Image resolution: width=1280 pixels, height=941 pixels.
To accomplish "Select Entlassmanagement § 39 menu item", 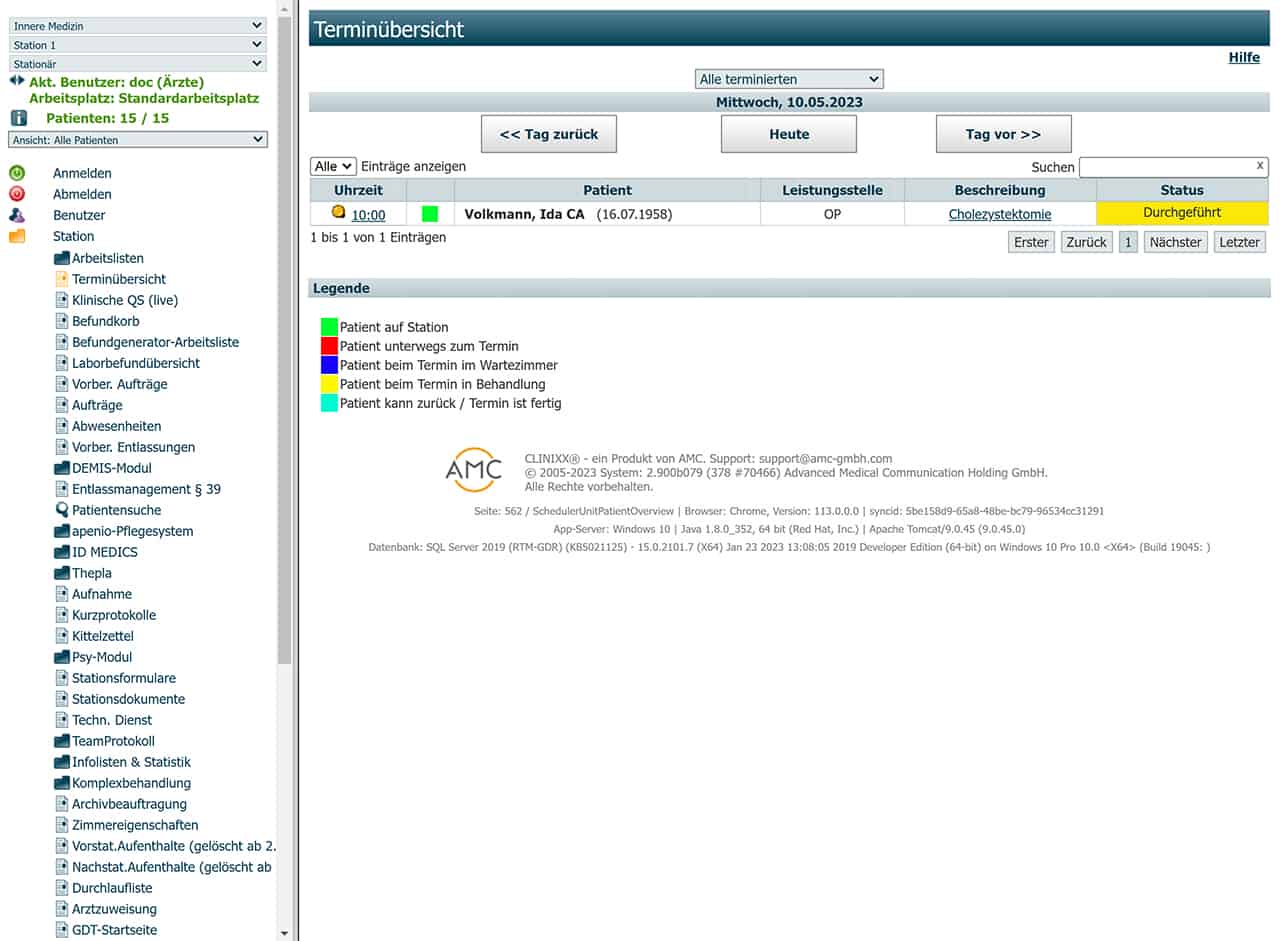I will pos(146,489).
